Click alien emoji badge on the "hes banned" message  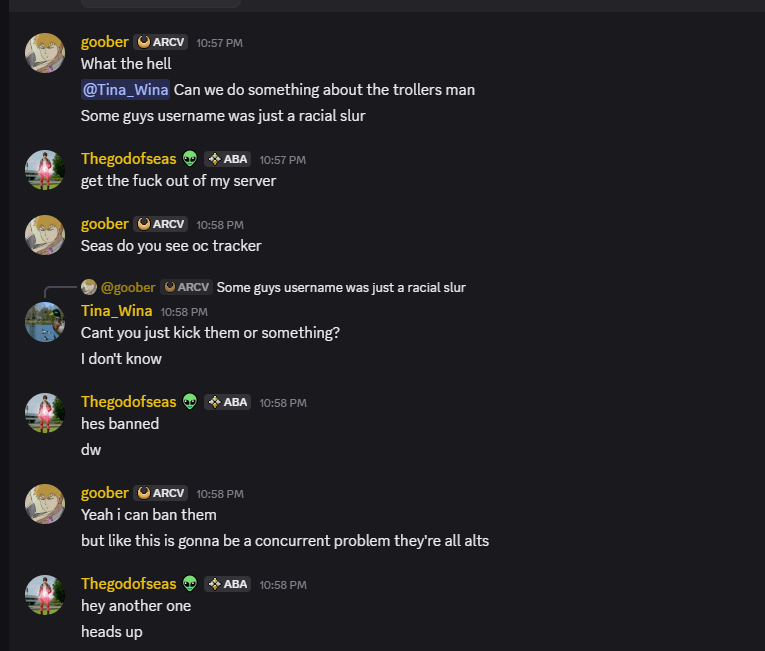click(190, 402)
